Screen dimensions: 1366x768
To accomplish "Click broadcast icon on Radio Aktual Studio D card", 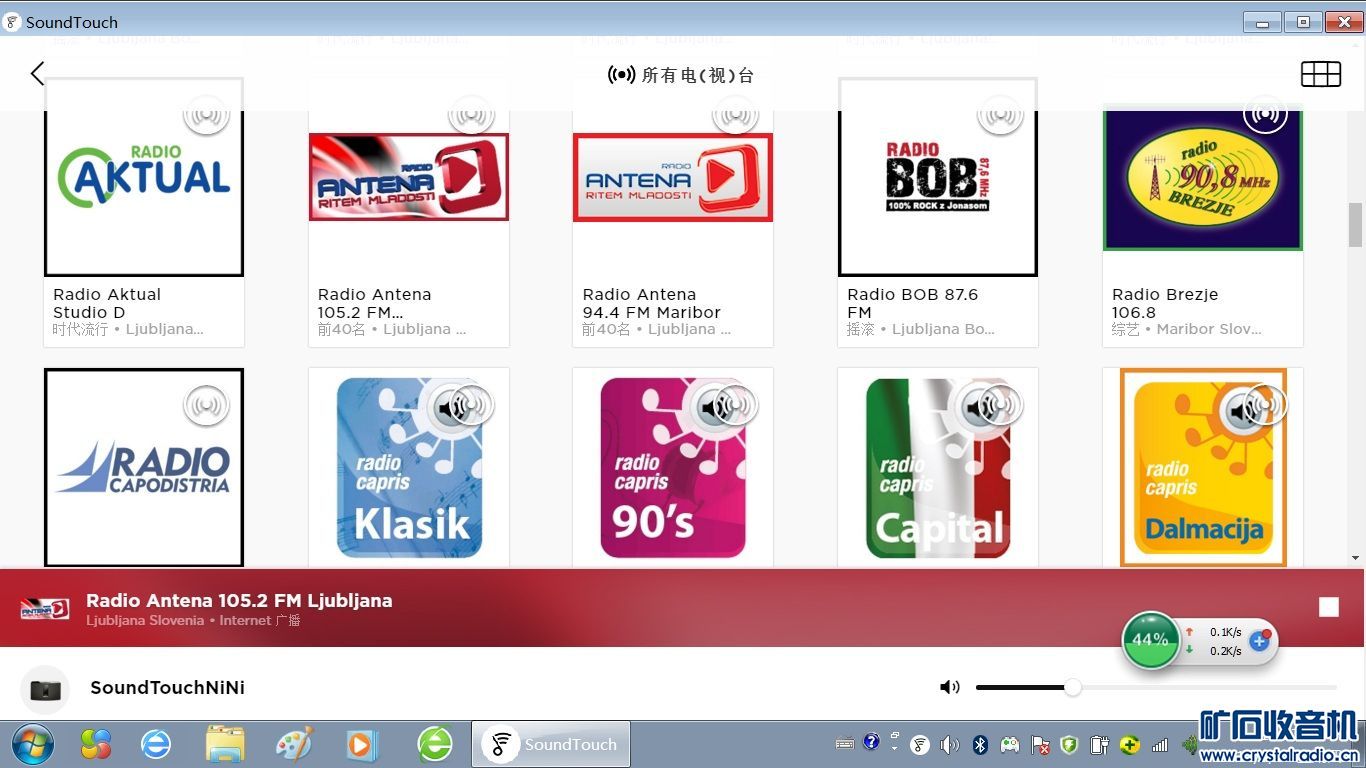I will (x=206, y=115).
